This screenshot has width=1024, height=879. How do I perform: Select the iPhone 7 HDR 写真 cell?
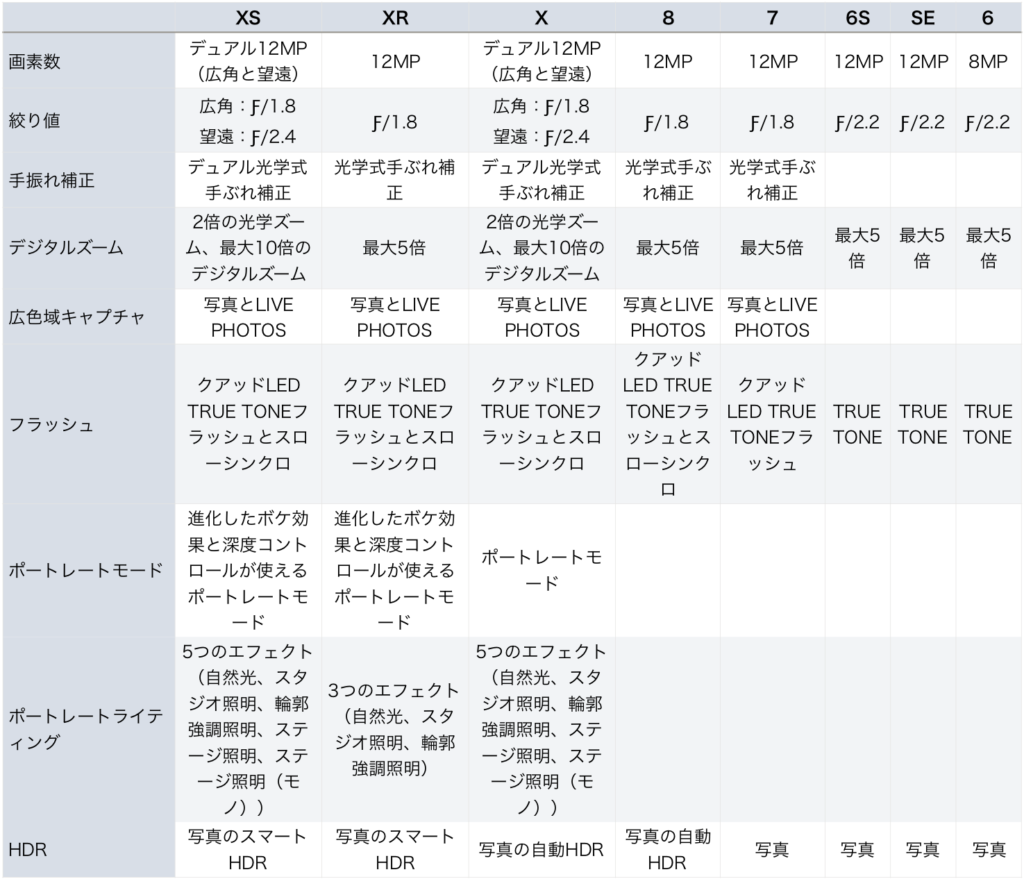(x=772, y=850)
